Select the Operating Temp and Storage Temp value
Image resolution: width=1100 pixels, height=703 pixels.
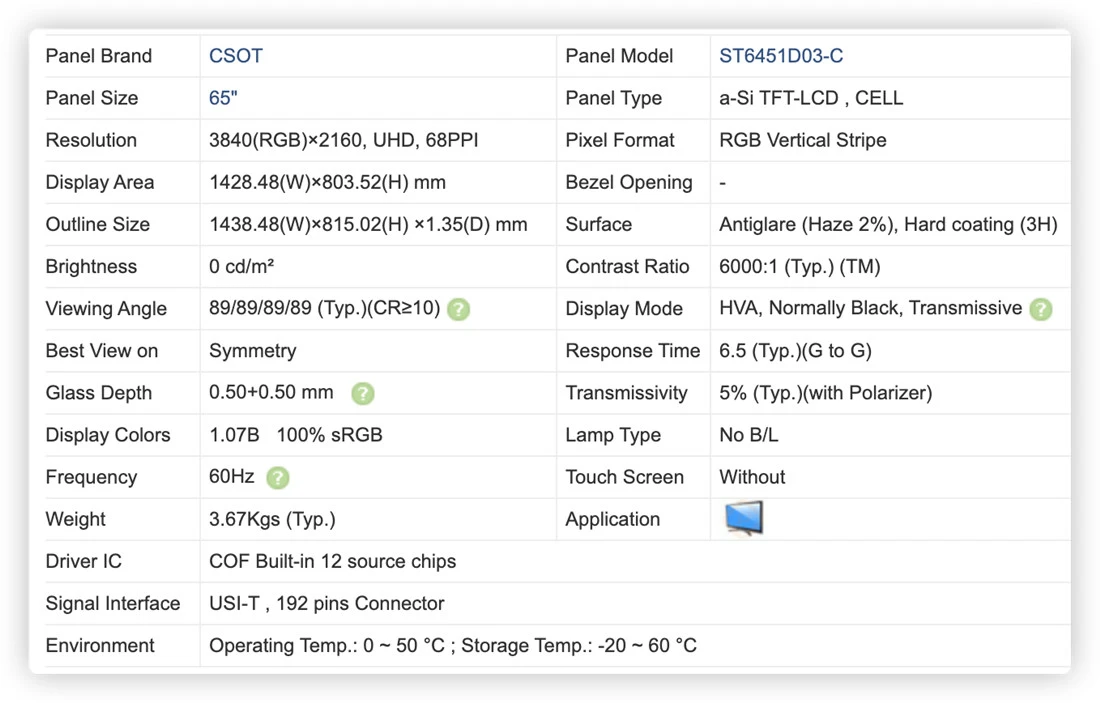click(x=453, y=645)
